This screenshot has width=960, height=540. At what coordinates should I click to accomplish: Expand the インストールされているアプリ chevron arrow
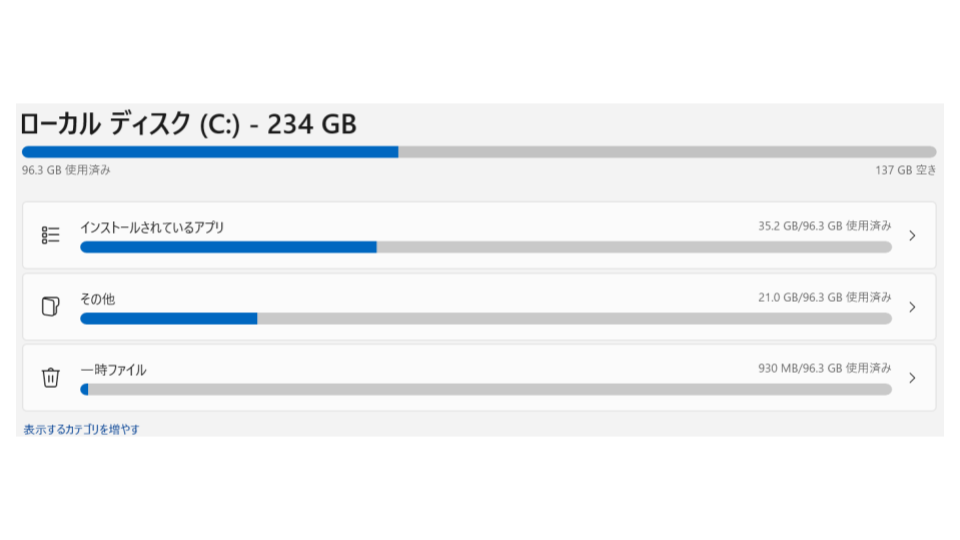coord(911,236)
